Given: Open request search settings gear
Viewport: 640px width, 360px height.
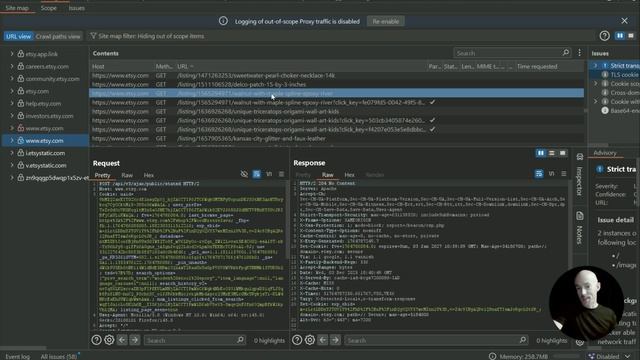Looking at the screenshot, I should 109,340.
